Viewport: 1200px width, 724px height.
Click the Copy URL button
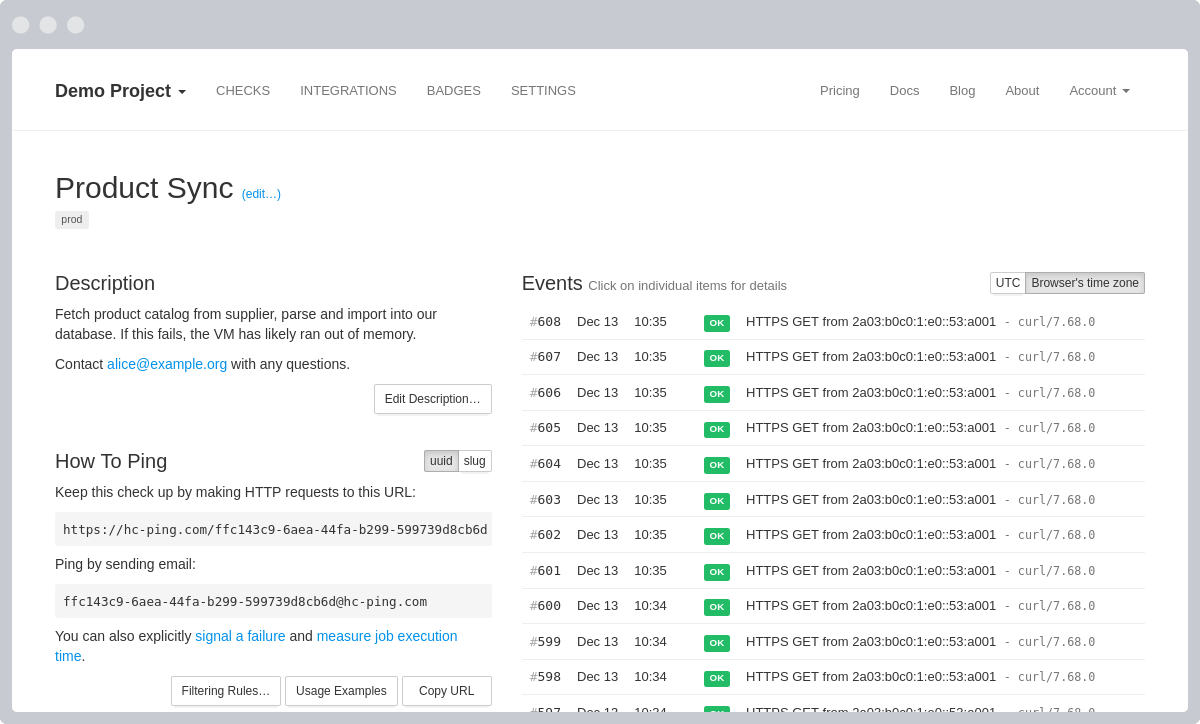pos(446,690)
